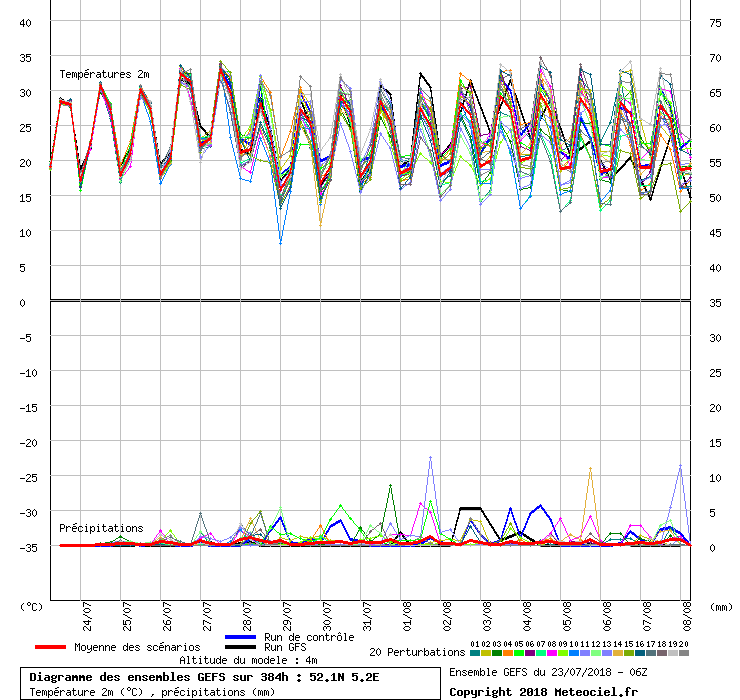Screen dimensions: 740x700
Task: Click blue Run de contrôle legend line
Action: 241,637
